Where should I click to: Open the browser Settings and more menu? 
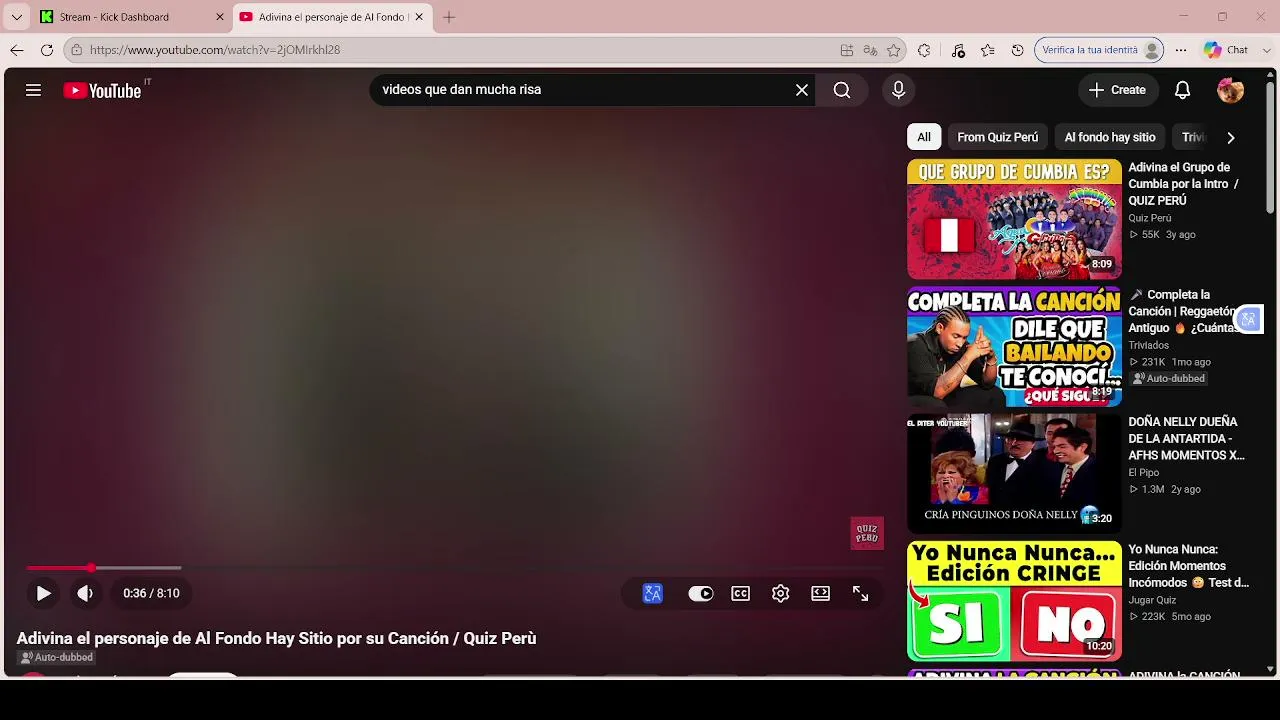[x=1181, y=50]
